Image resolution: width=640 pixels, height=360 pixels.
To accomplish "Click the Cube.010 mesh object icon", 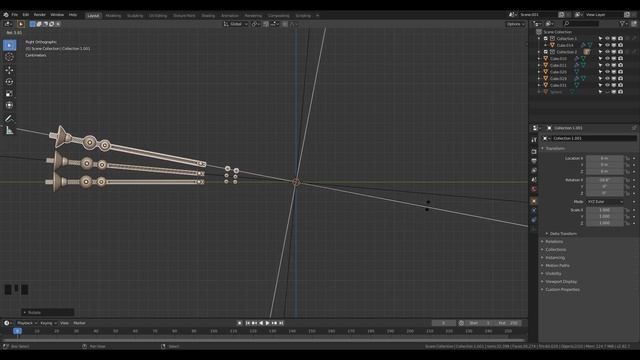I will (546, 59).
